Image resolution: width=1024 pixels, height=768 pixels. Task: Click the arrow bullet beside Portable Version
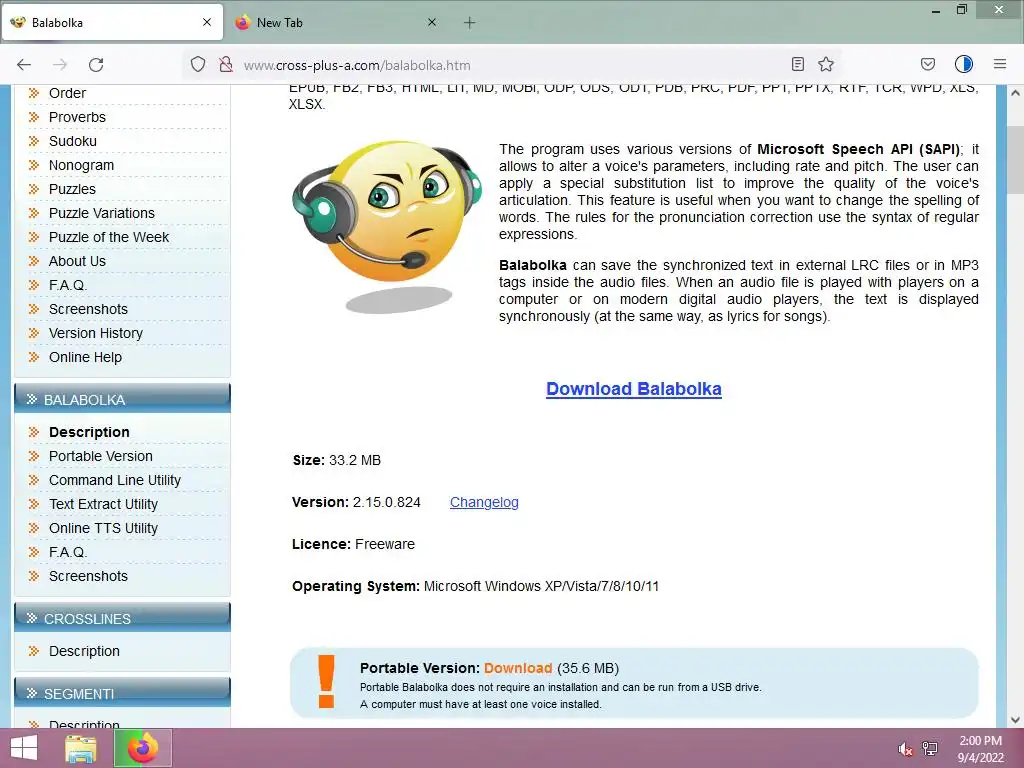pyautogui.click(x=34, y=456)
